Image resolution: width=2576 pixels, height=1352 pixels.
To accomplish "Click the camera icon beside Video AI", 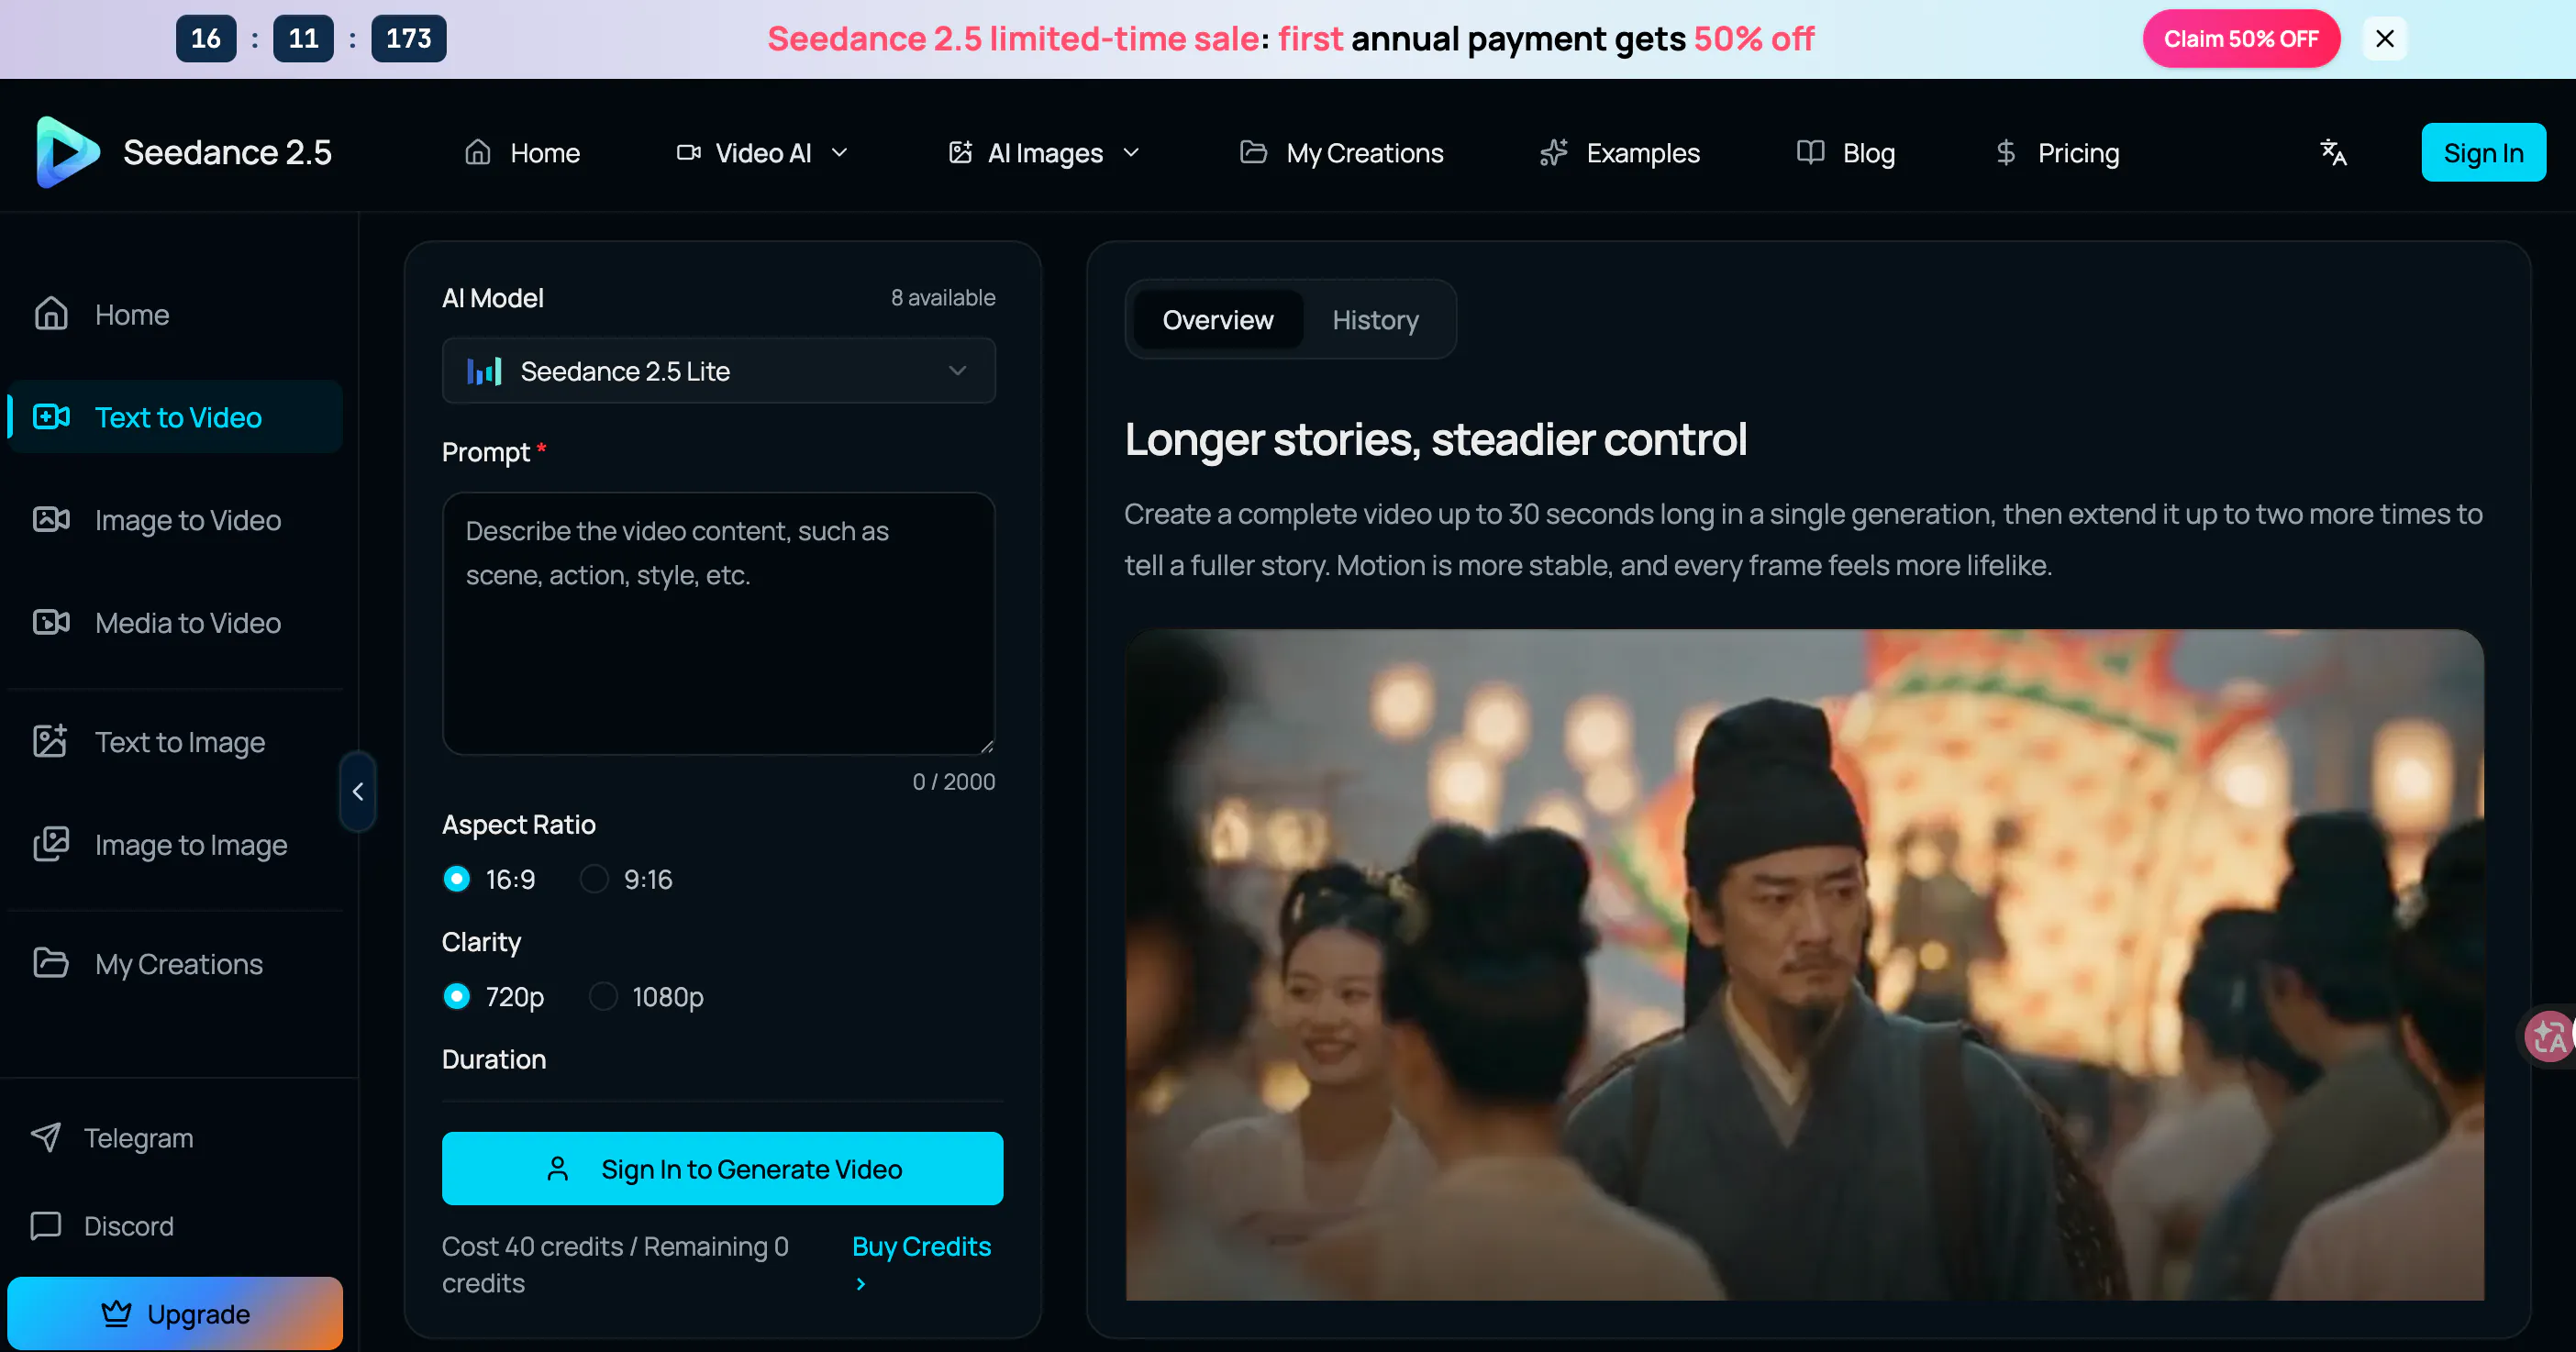I will click(688, 152).
